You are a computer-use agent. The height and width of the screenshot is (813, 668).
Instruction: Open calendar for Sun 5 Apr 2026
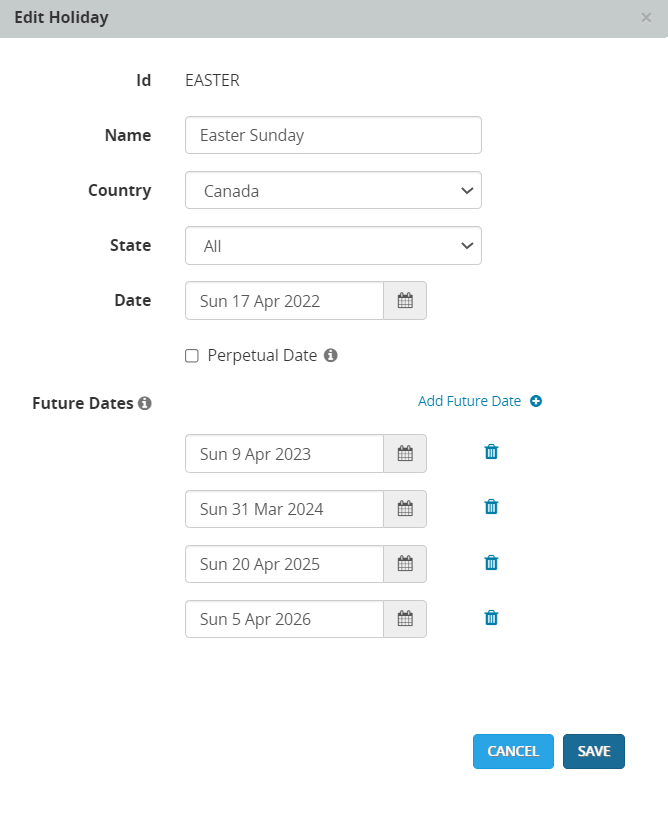click(x=405, y=619)
